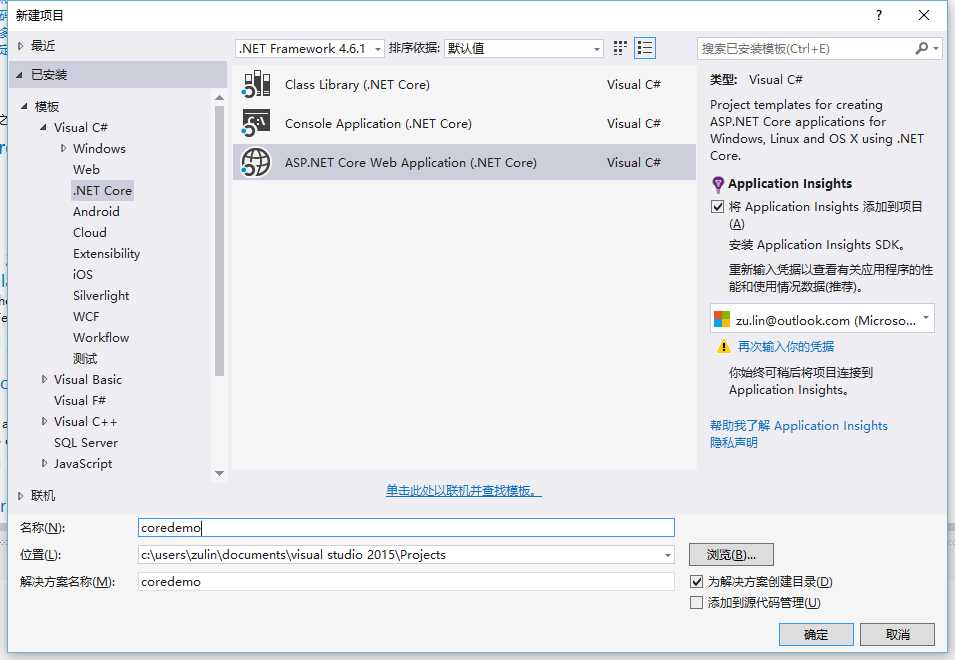The height and width of the screenshot is (660, 955).
Task: Open the search options dropdown arrow
Action: (x=936, y=48)
